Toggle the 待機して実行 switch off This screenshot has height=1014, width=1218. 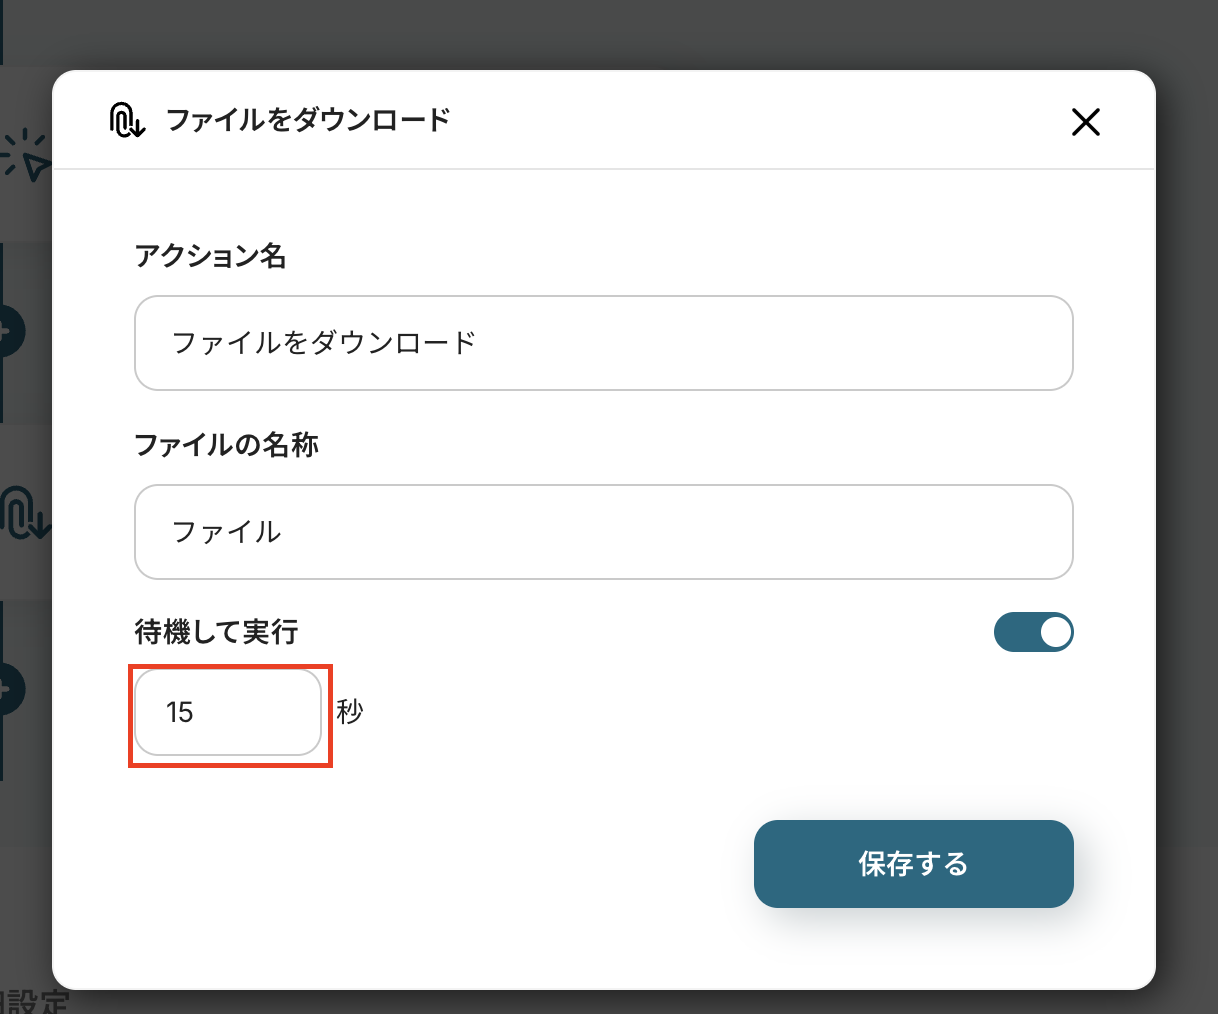[1033, 632]
